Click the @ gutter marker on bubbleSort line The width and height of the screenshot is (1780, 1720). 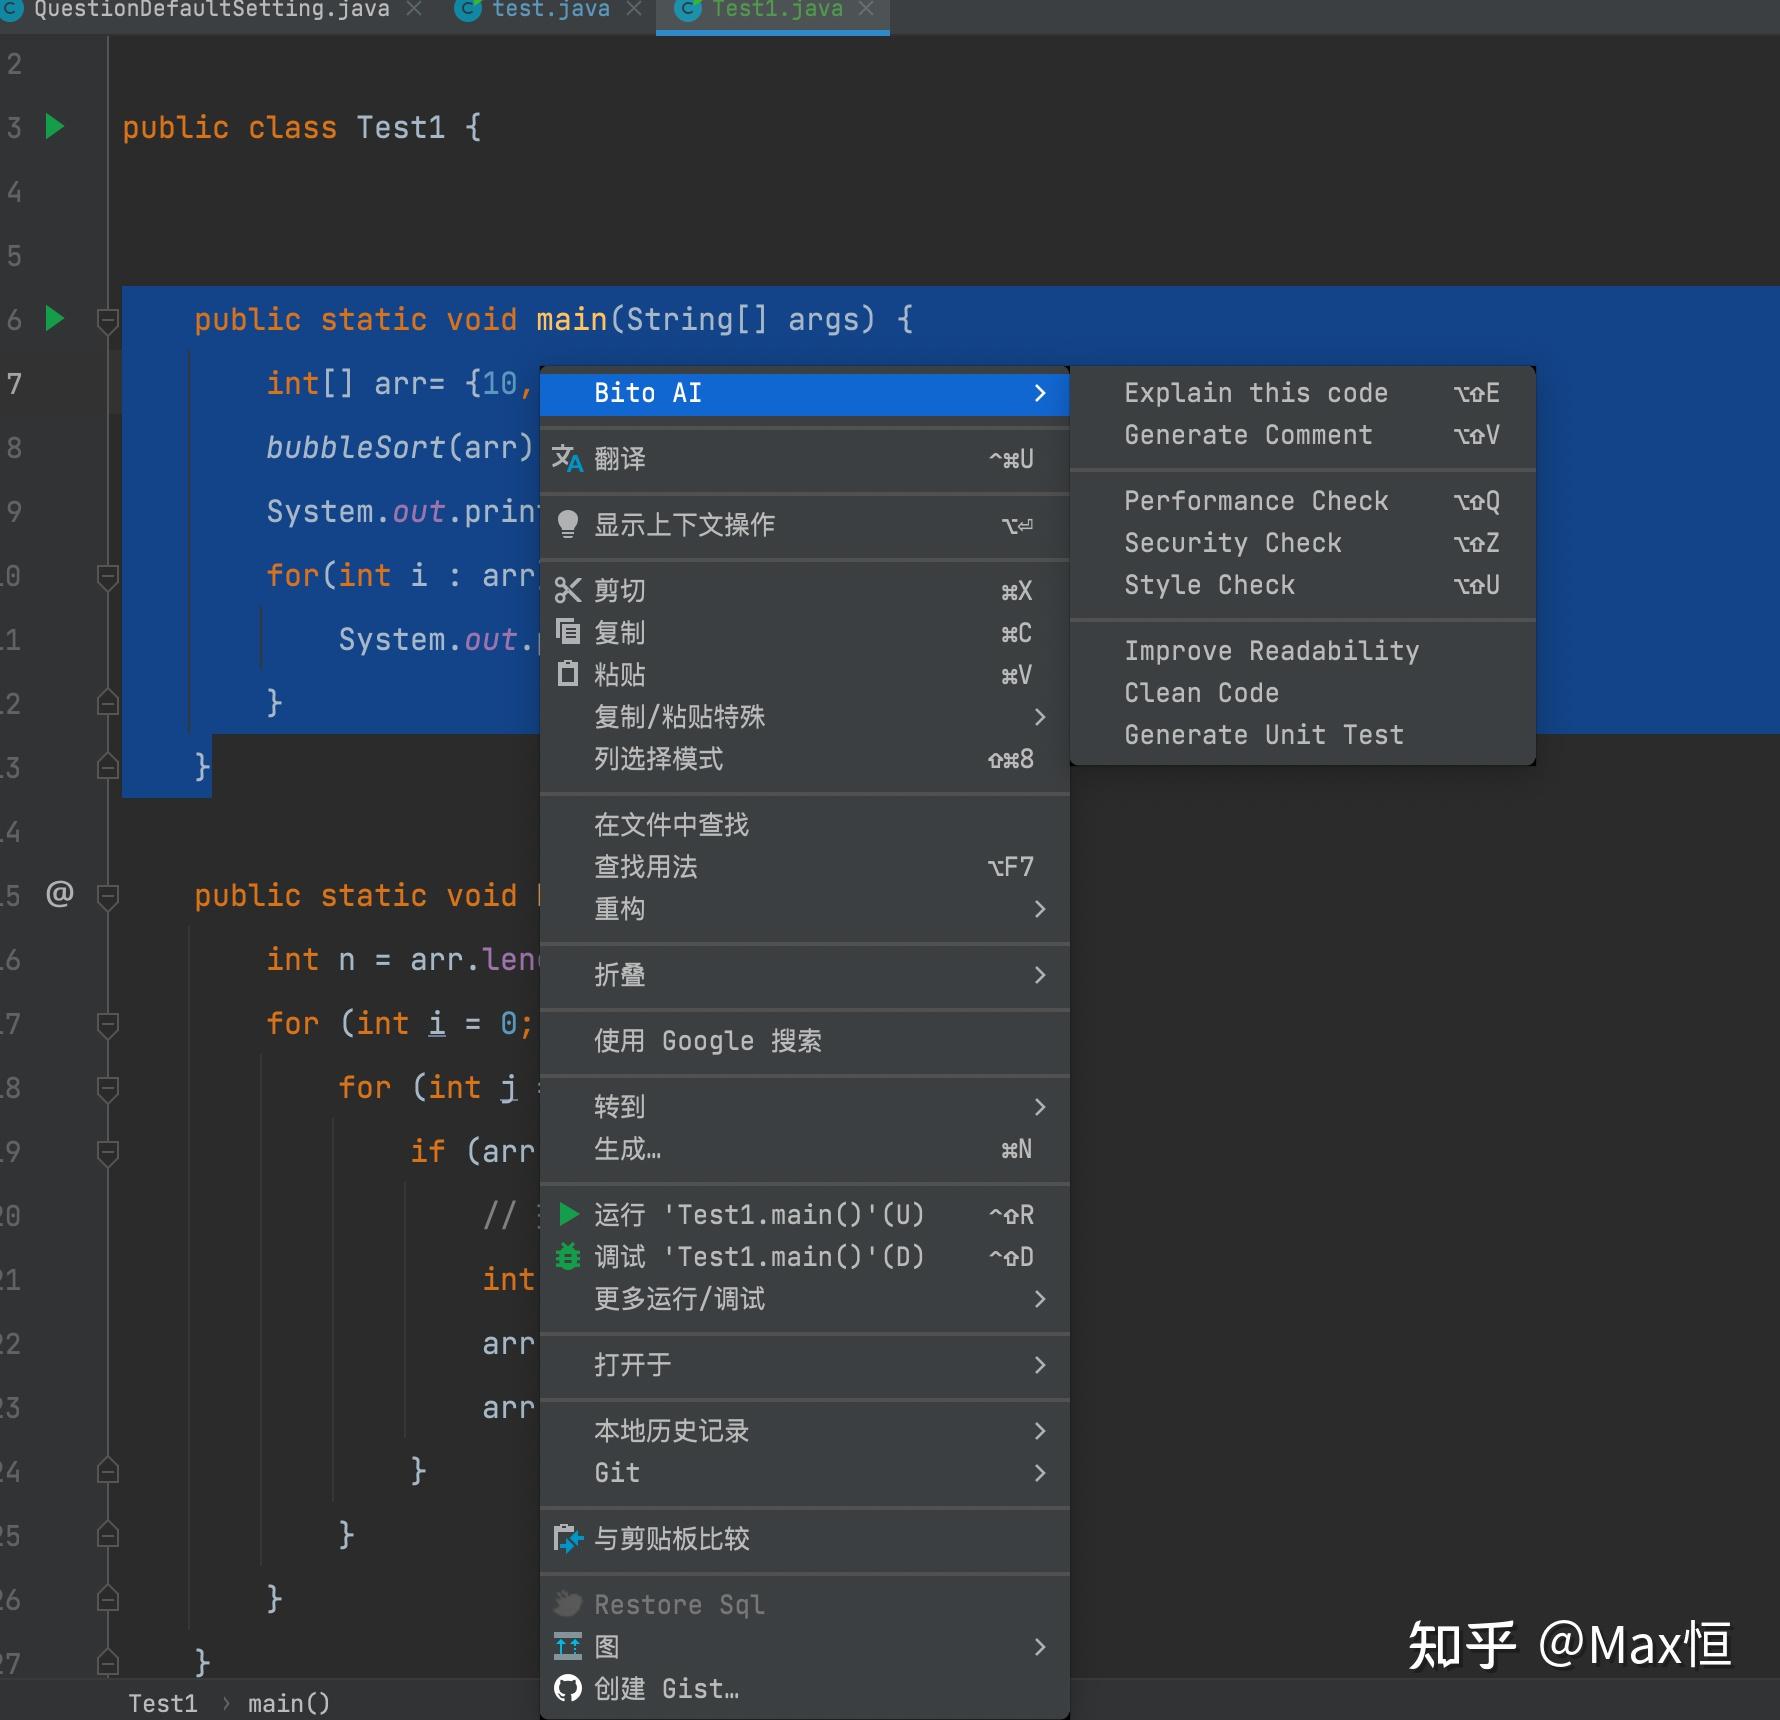tap(60, 893)
